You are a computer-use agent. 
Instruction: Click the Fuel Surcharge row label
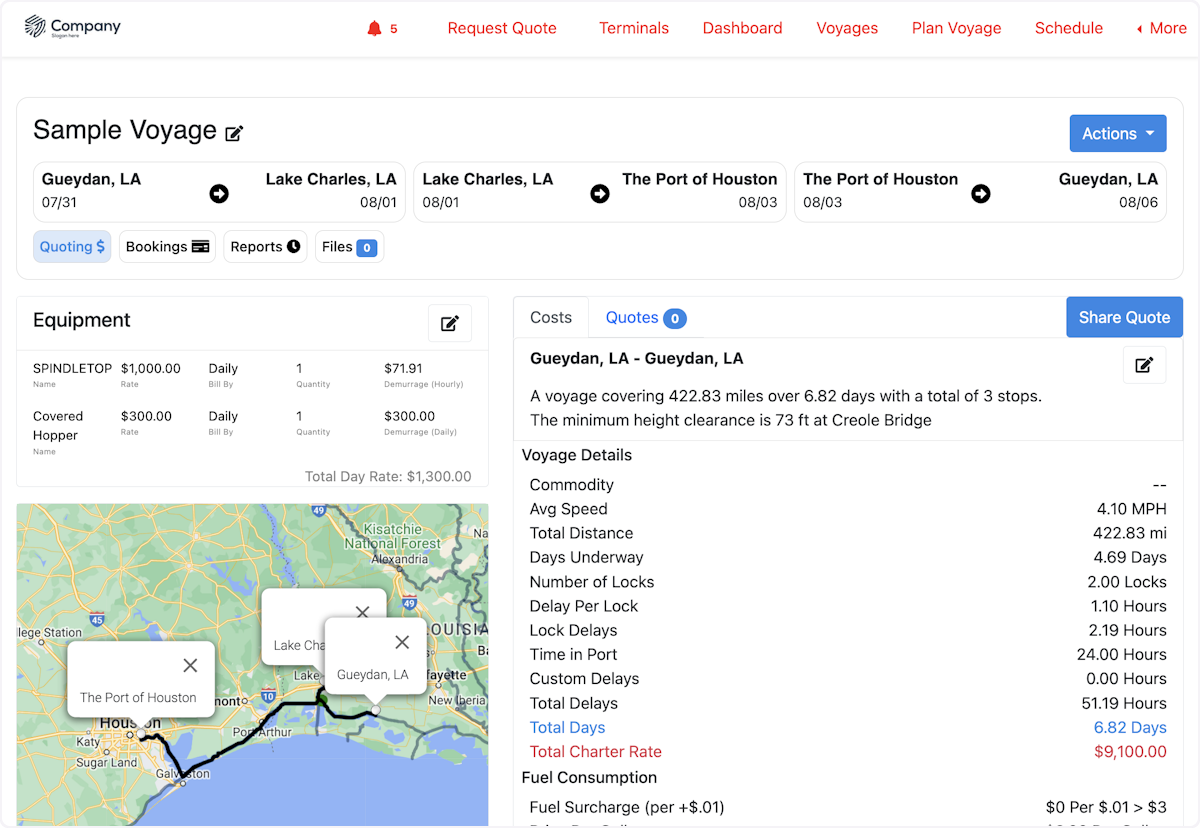click(627, 807)
